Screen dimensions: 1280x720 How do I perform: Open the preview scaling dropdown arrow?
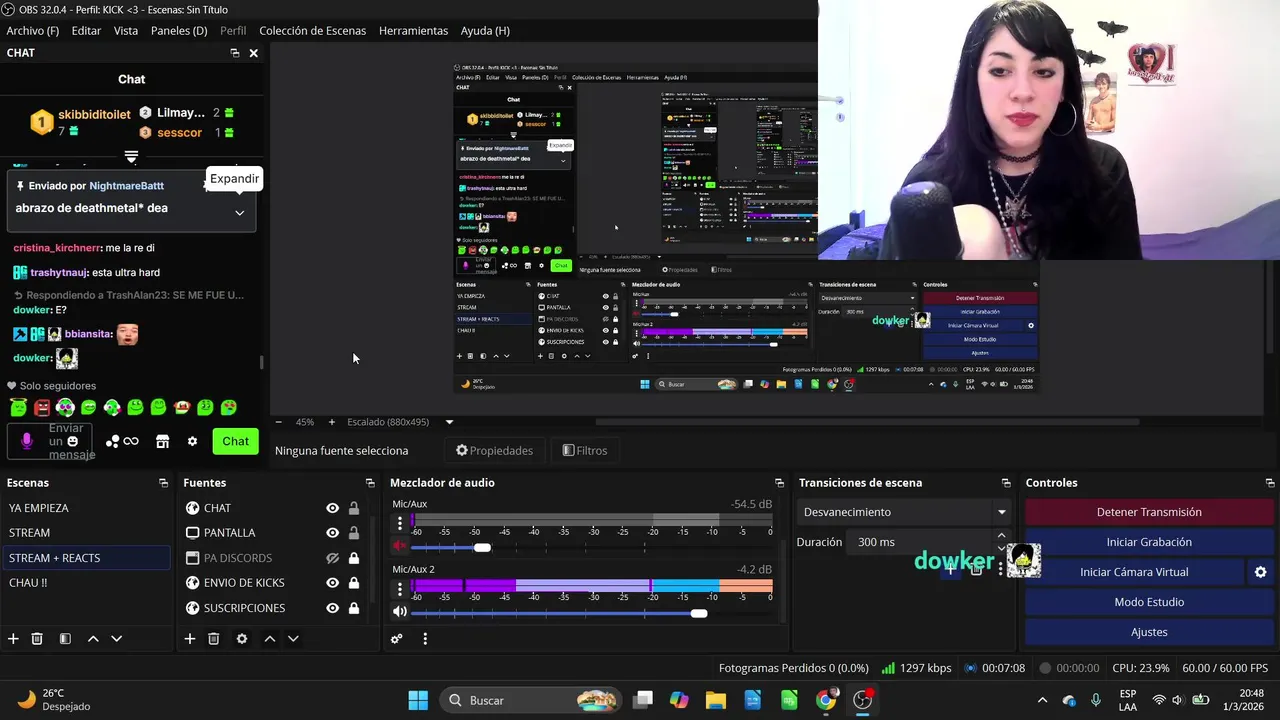coord(449,422)
